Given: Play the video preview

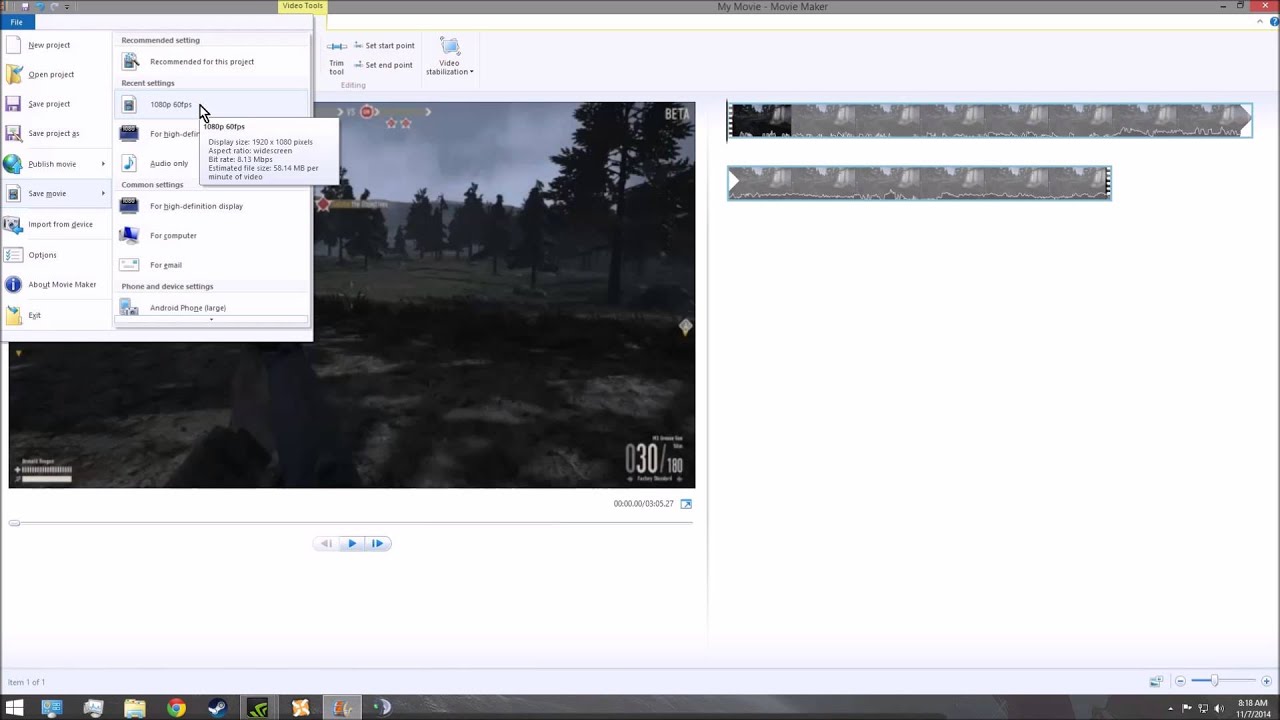Looking at the screenshot, I should pyautogui.click(x=352, y=544).
